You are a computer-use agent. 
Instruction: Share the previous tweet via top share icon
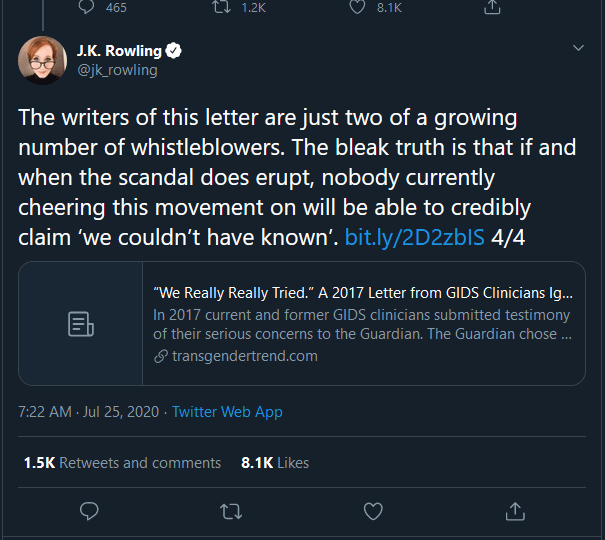(x=491, y=8)
